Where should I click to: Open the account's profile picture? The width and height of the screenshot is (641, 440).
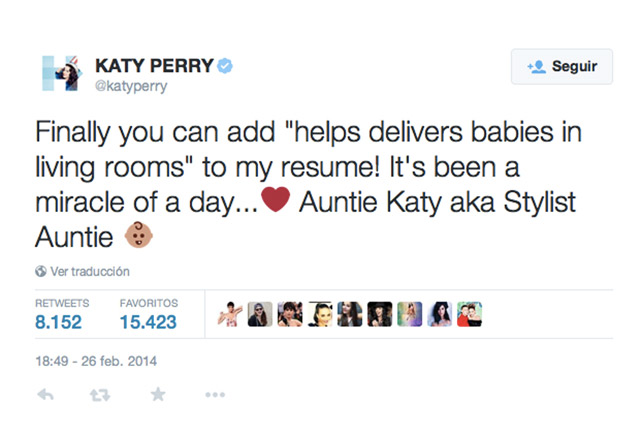click(60, 75)
